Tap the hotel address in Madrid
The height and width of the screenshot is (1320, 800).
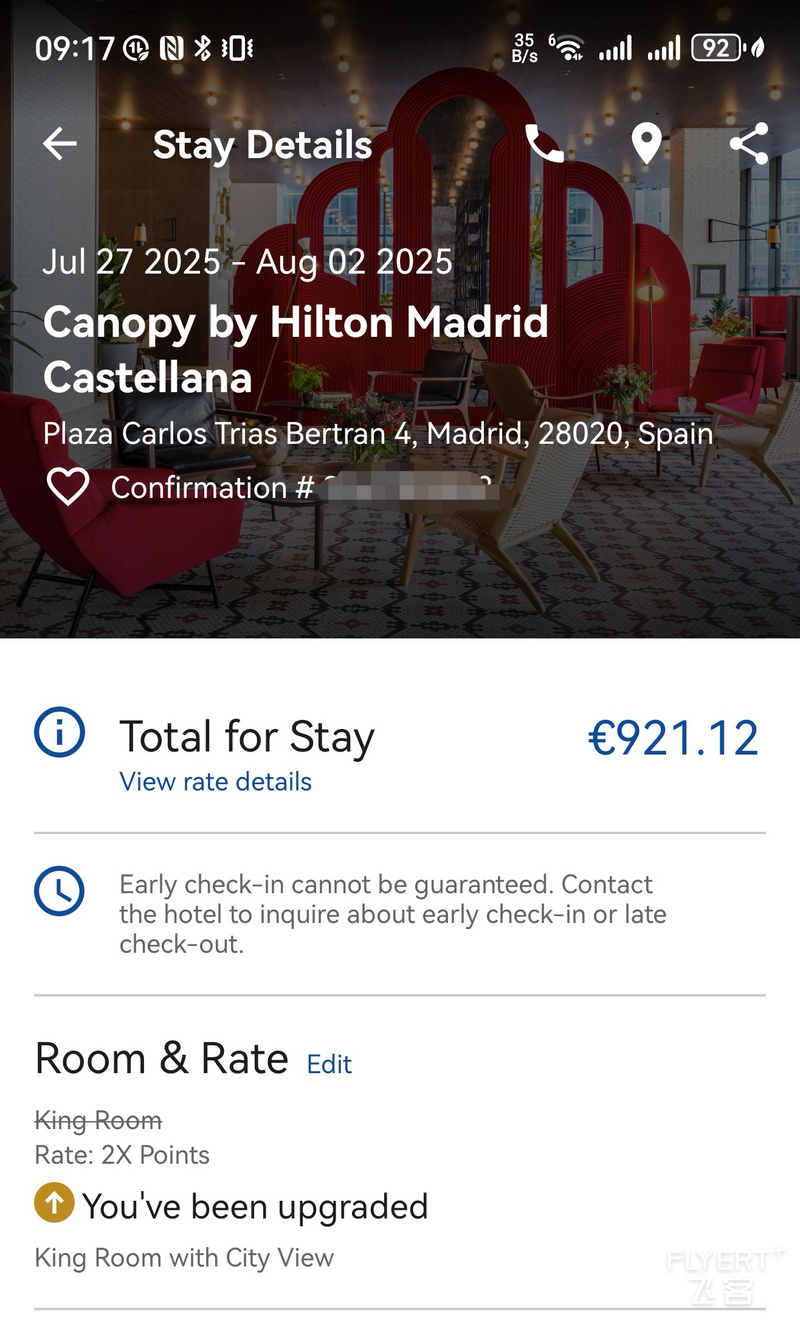(x=378, y=434)
